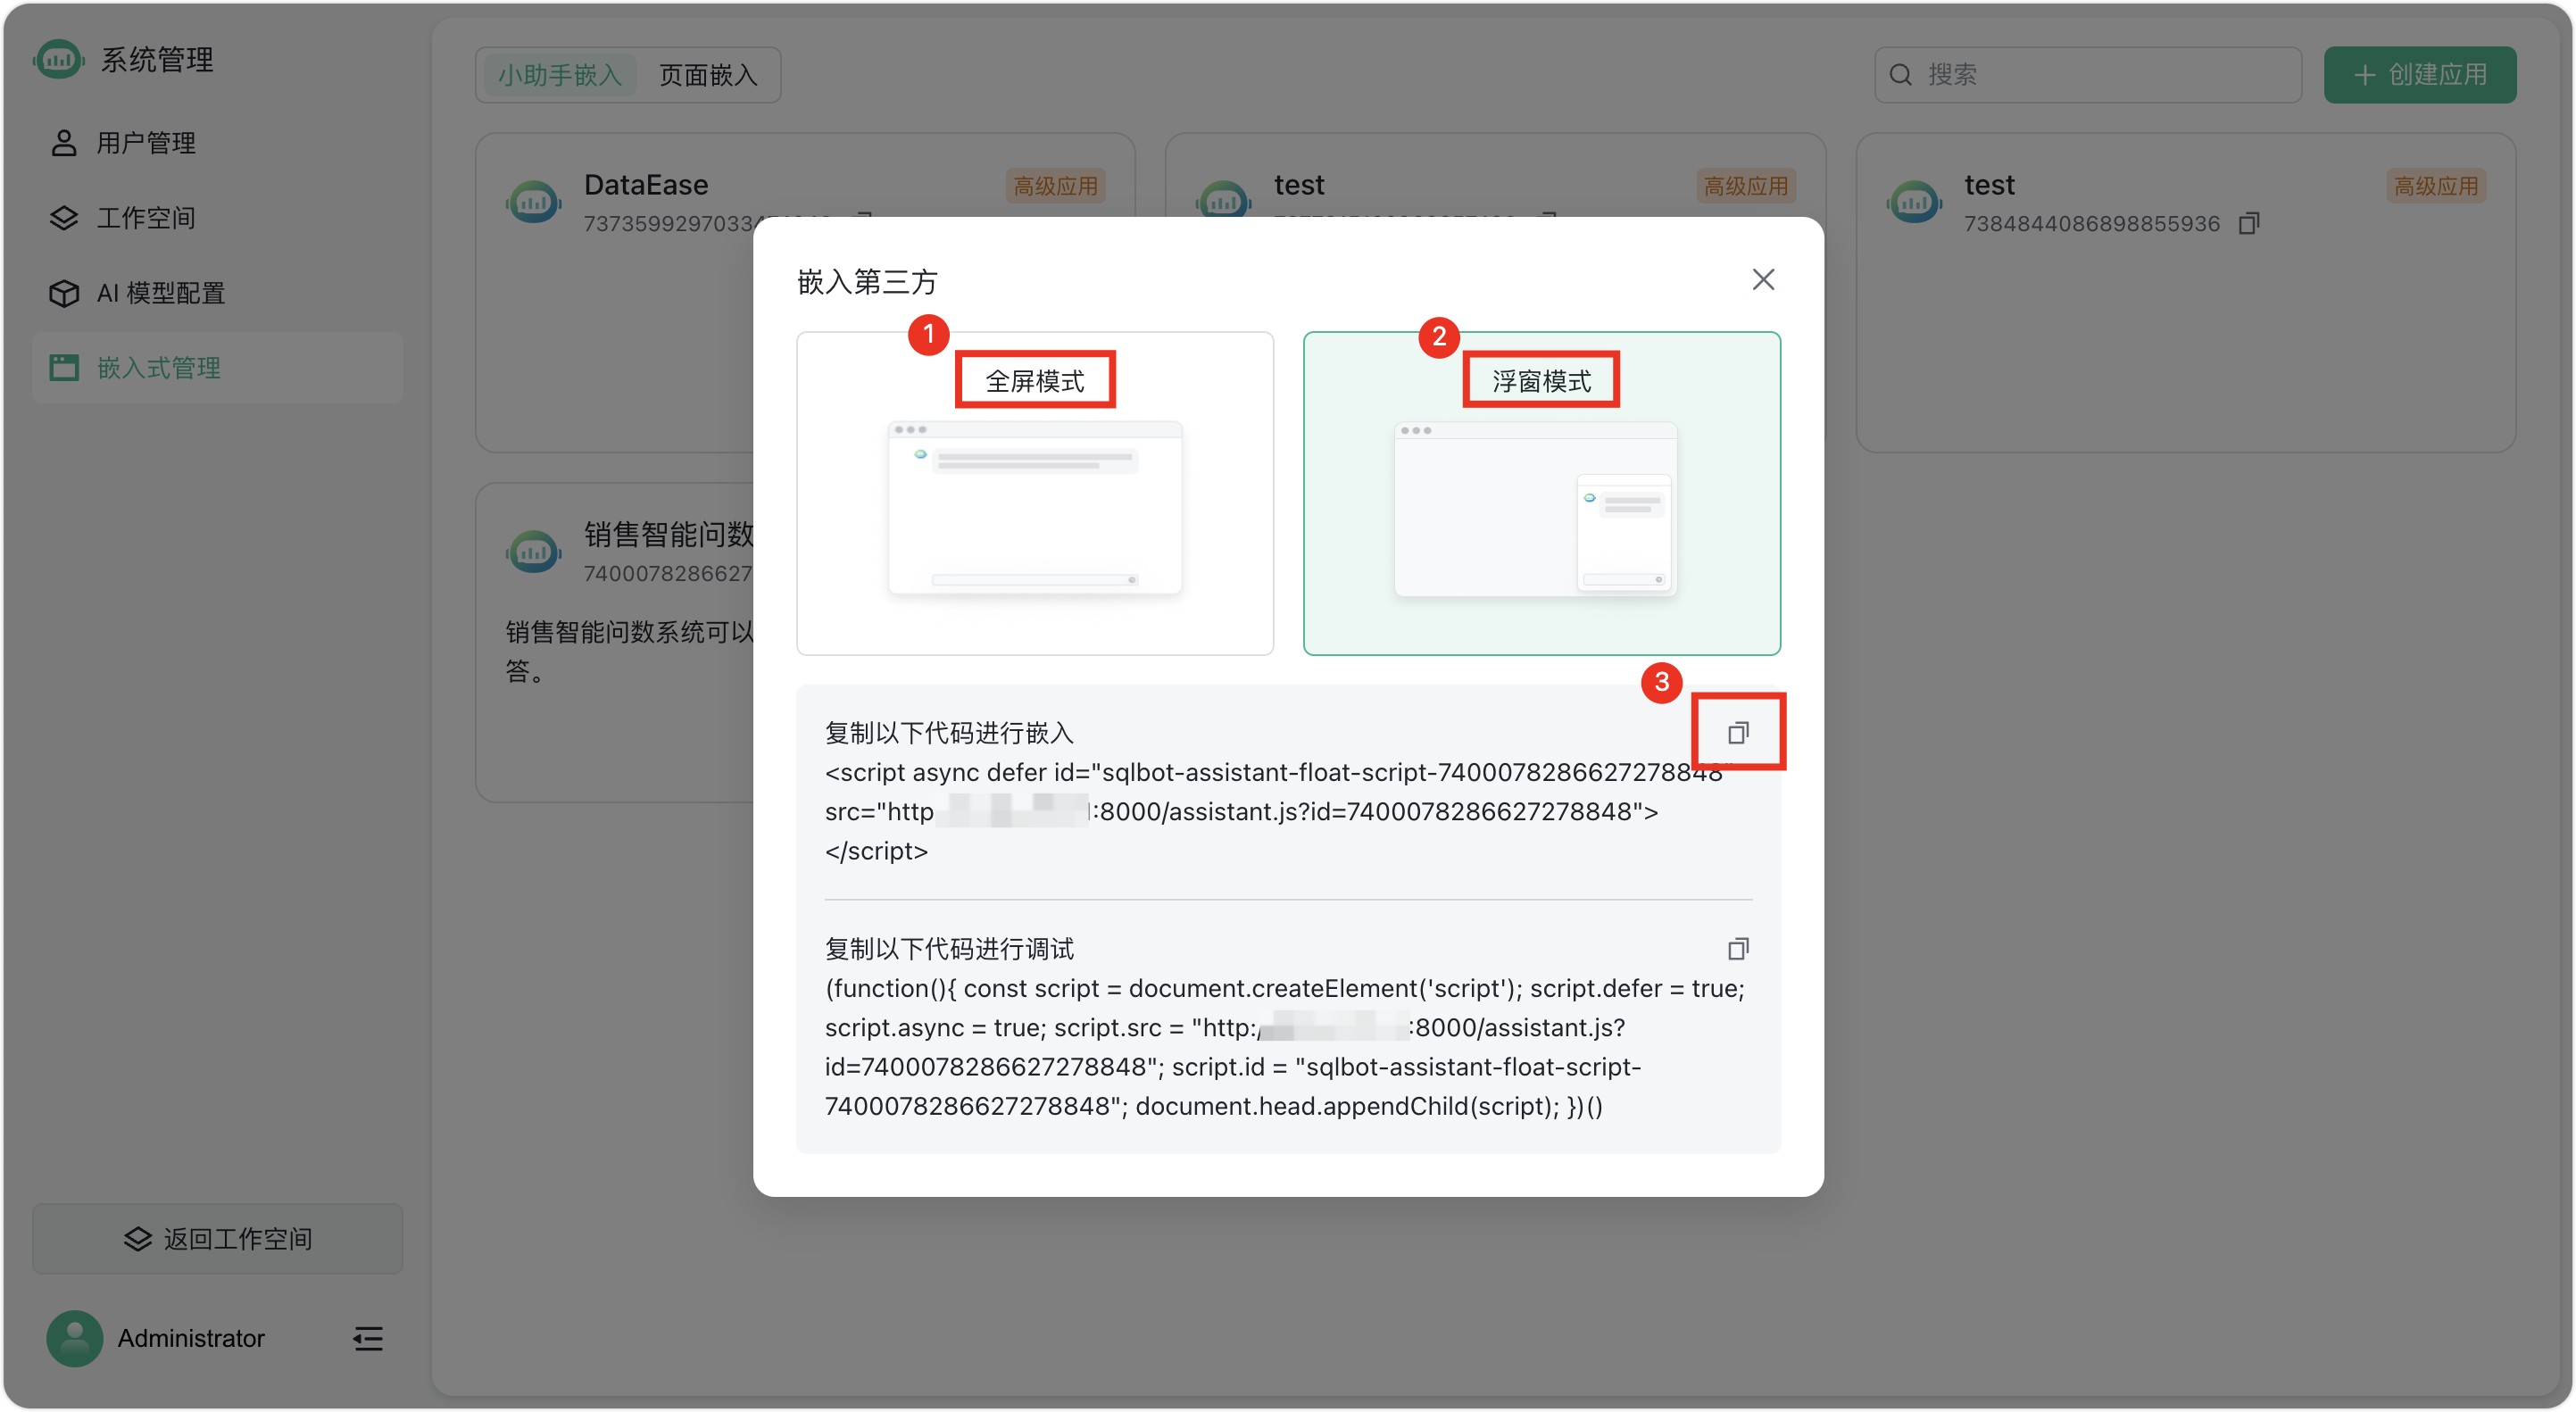Open 嵌入式管理 page
Viewport: 2576px width, 1412px height.
pos(158,368)
